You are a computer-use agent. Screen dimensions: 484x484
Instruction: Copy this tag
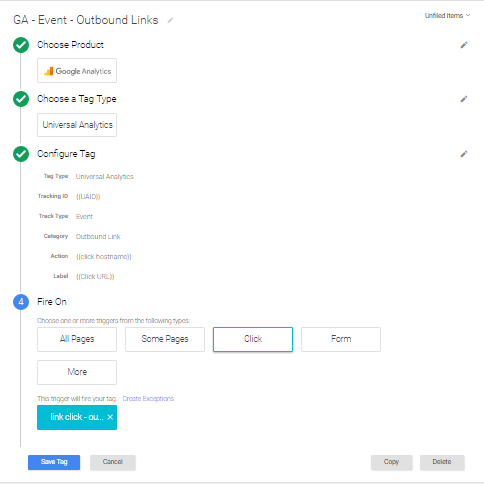click(392, 462)
